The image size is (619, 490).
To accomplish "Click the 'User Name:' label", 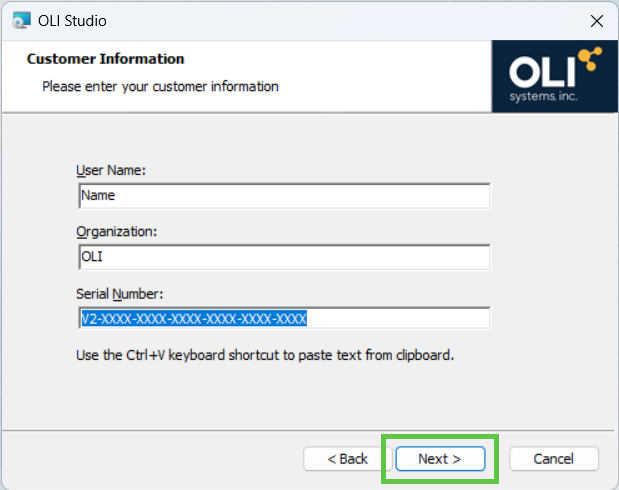I will click(111, 170).
